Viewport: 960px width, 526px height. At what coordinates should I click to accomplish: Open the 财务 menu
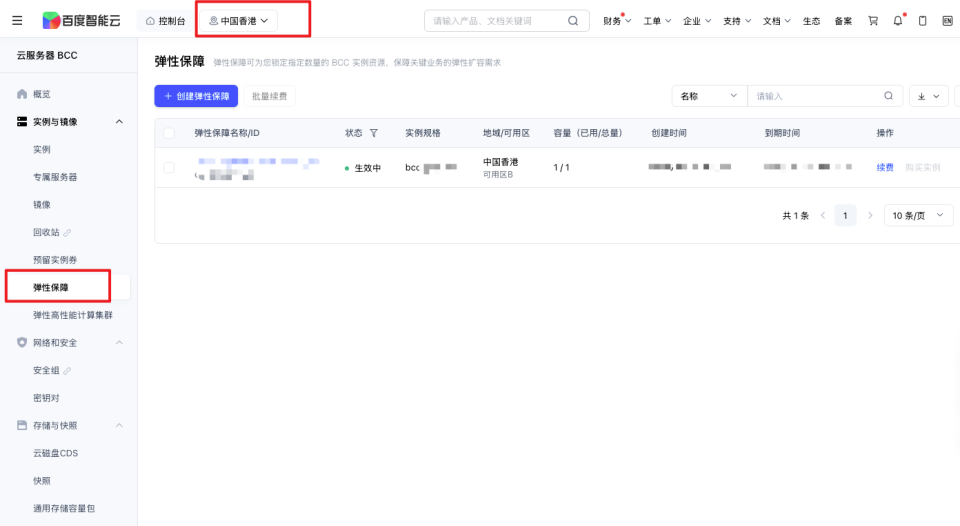click(x=617, y=21)
